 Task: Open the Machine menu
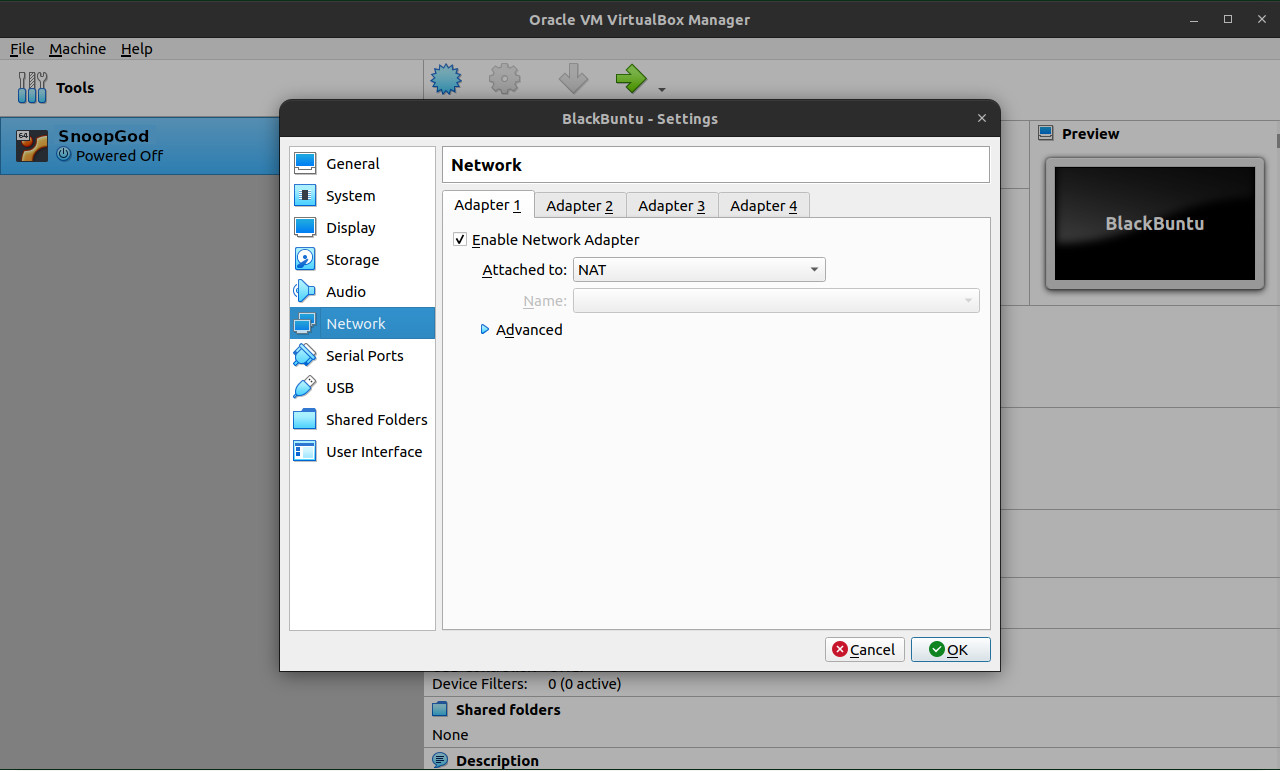point(77,49)
